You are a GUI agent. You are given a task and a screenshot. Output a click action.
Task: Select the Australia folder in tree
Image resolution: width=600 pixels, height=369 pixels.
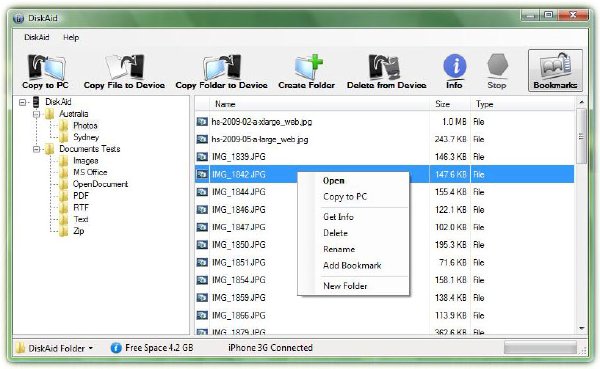point(73,114)
